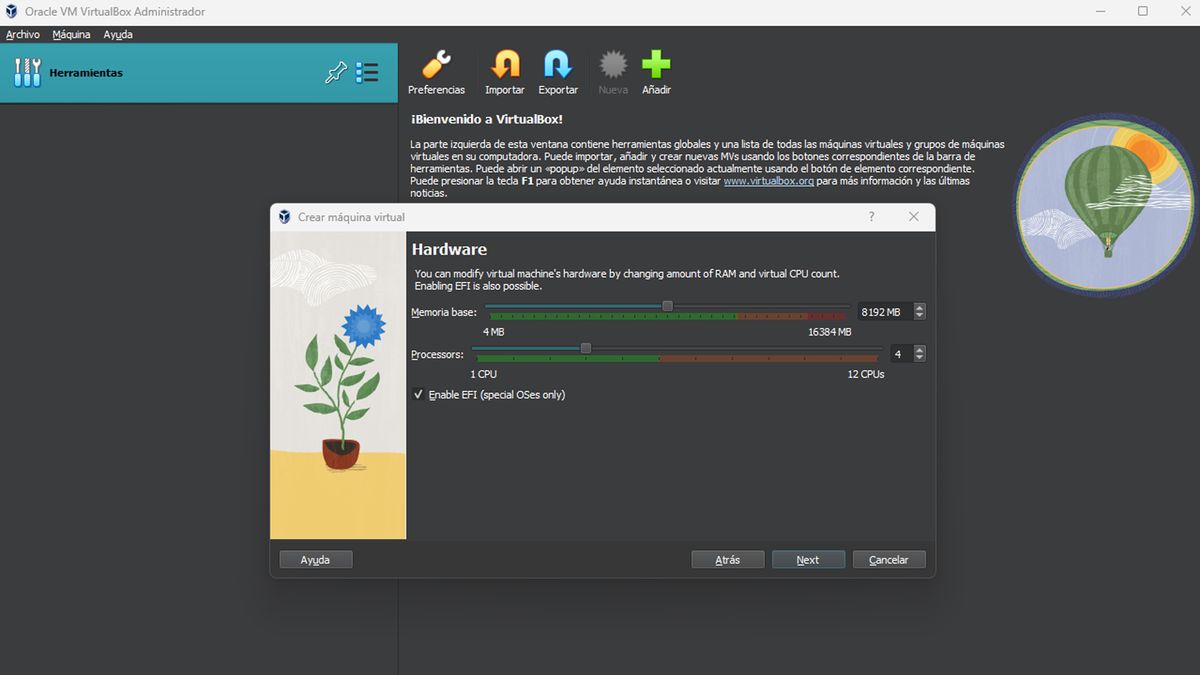Disable the Enable EFI checkbox
This screenshot has height=675, width=1200.
point(418,395)
